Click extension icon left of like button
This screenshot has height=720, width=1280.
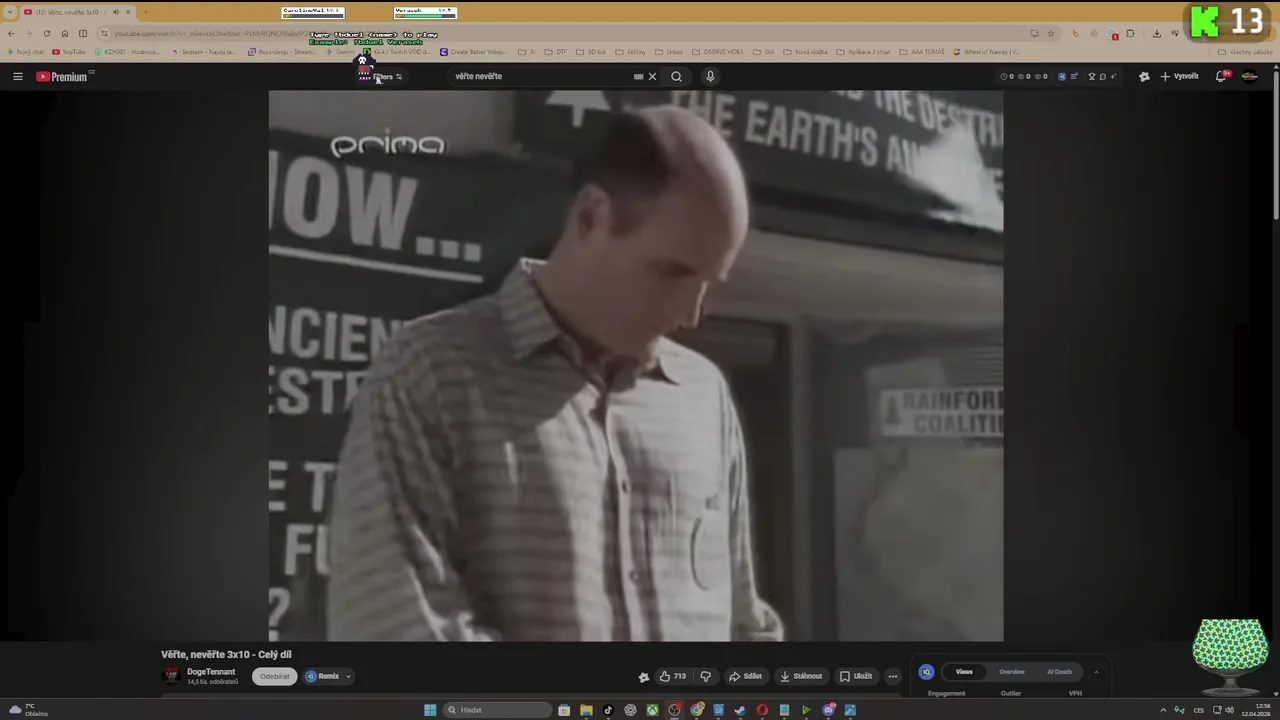click(644, 677)
